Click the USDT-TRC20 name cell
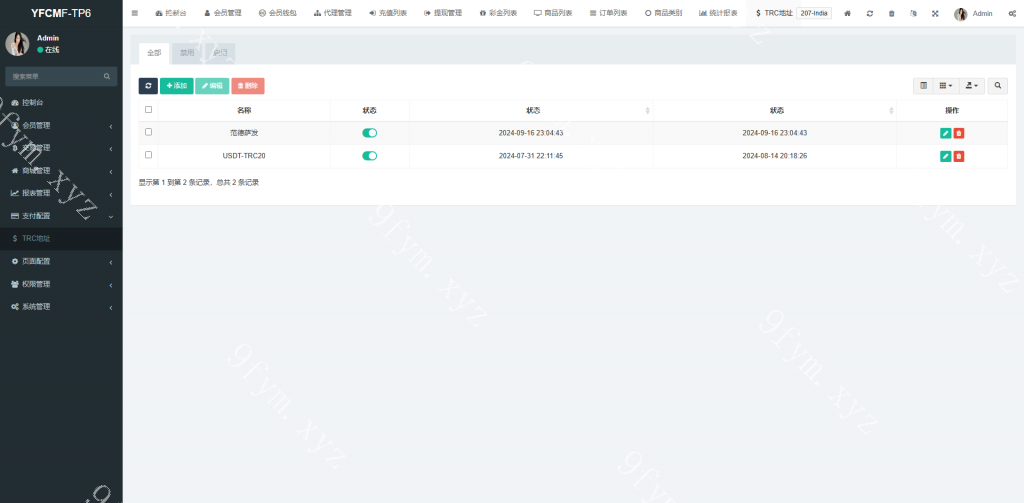 point(244,156)
